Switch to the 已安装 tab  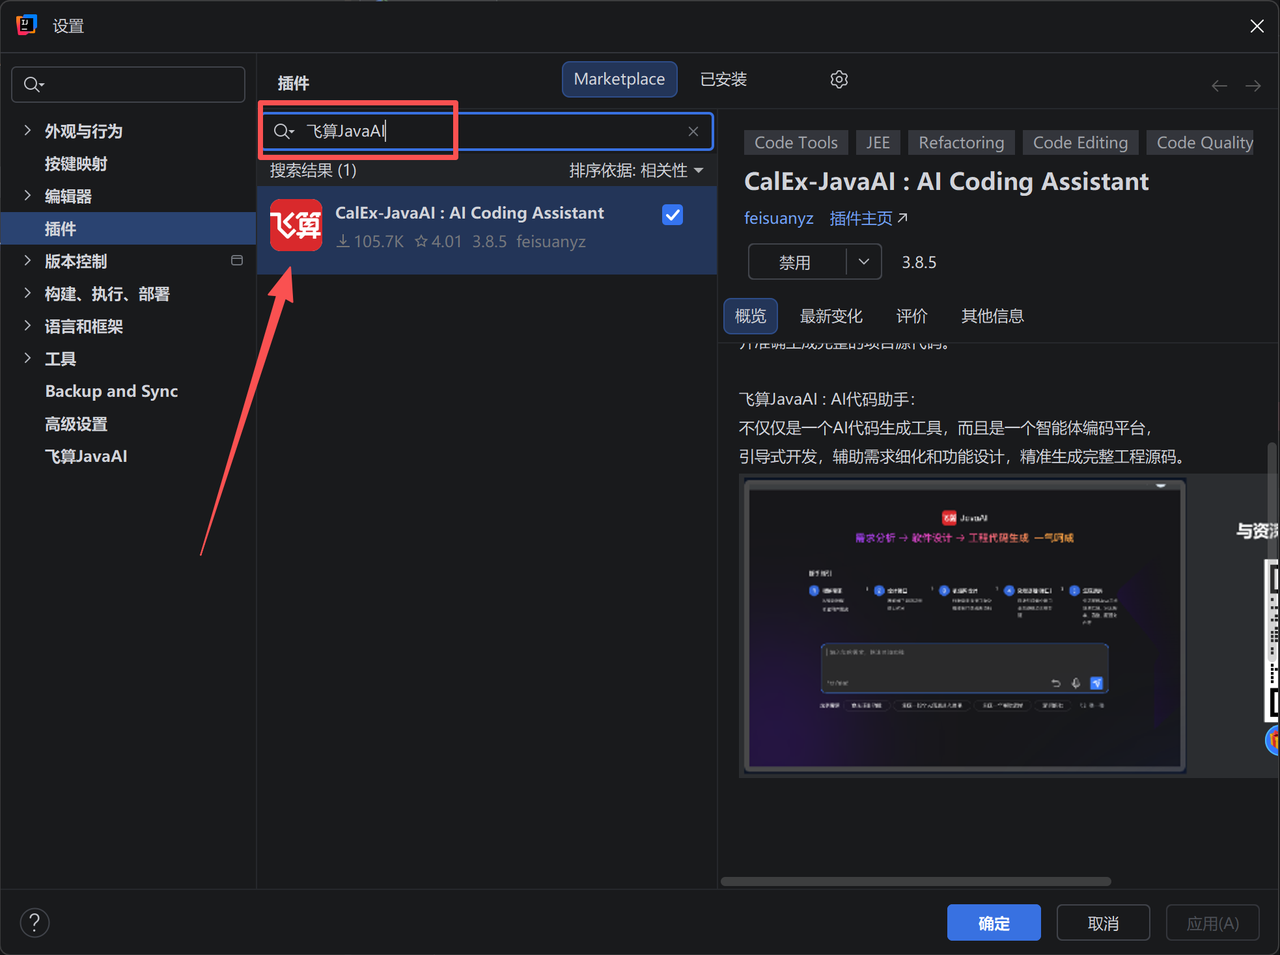(724, 79)
